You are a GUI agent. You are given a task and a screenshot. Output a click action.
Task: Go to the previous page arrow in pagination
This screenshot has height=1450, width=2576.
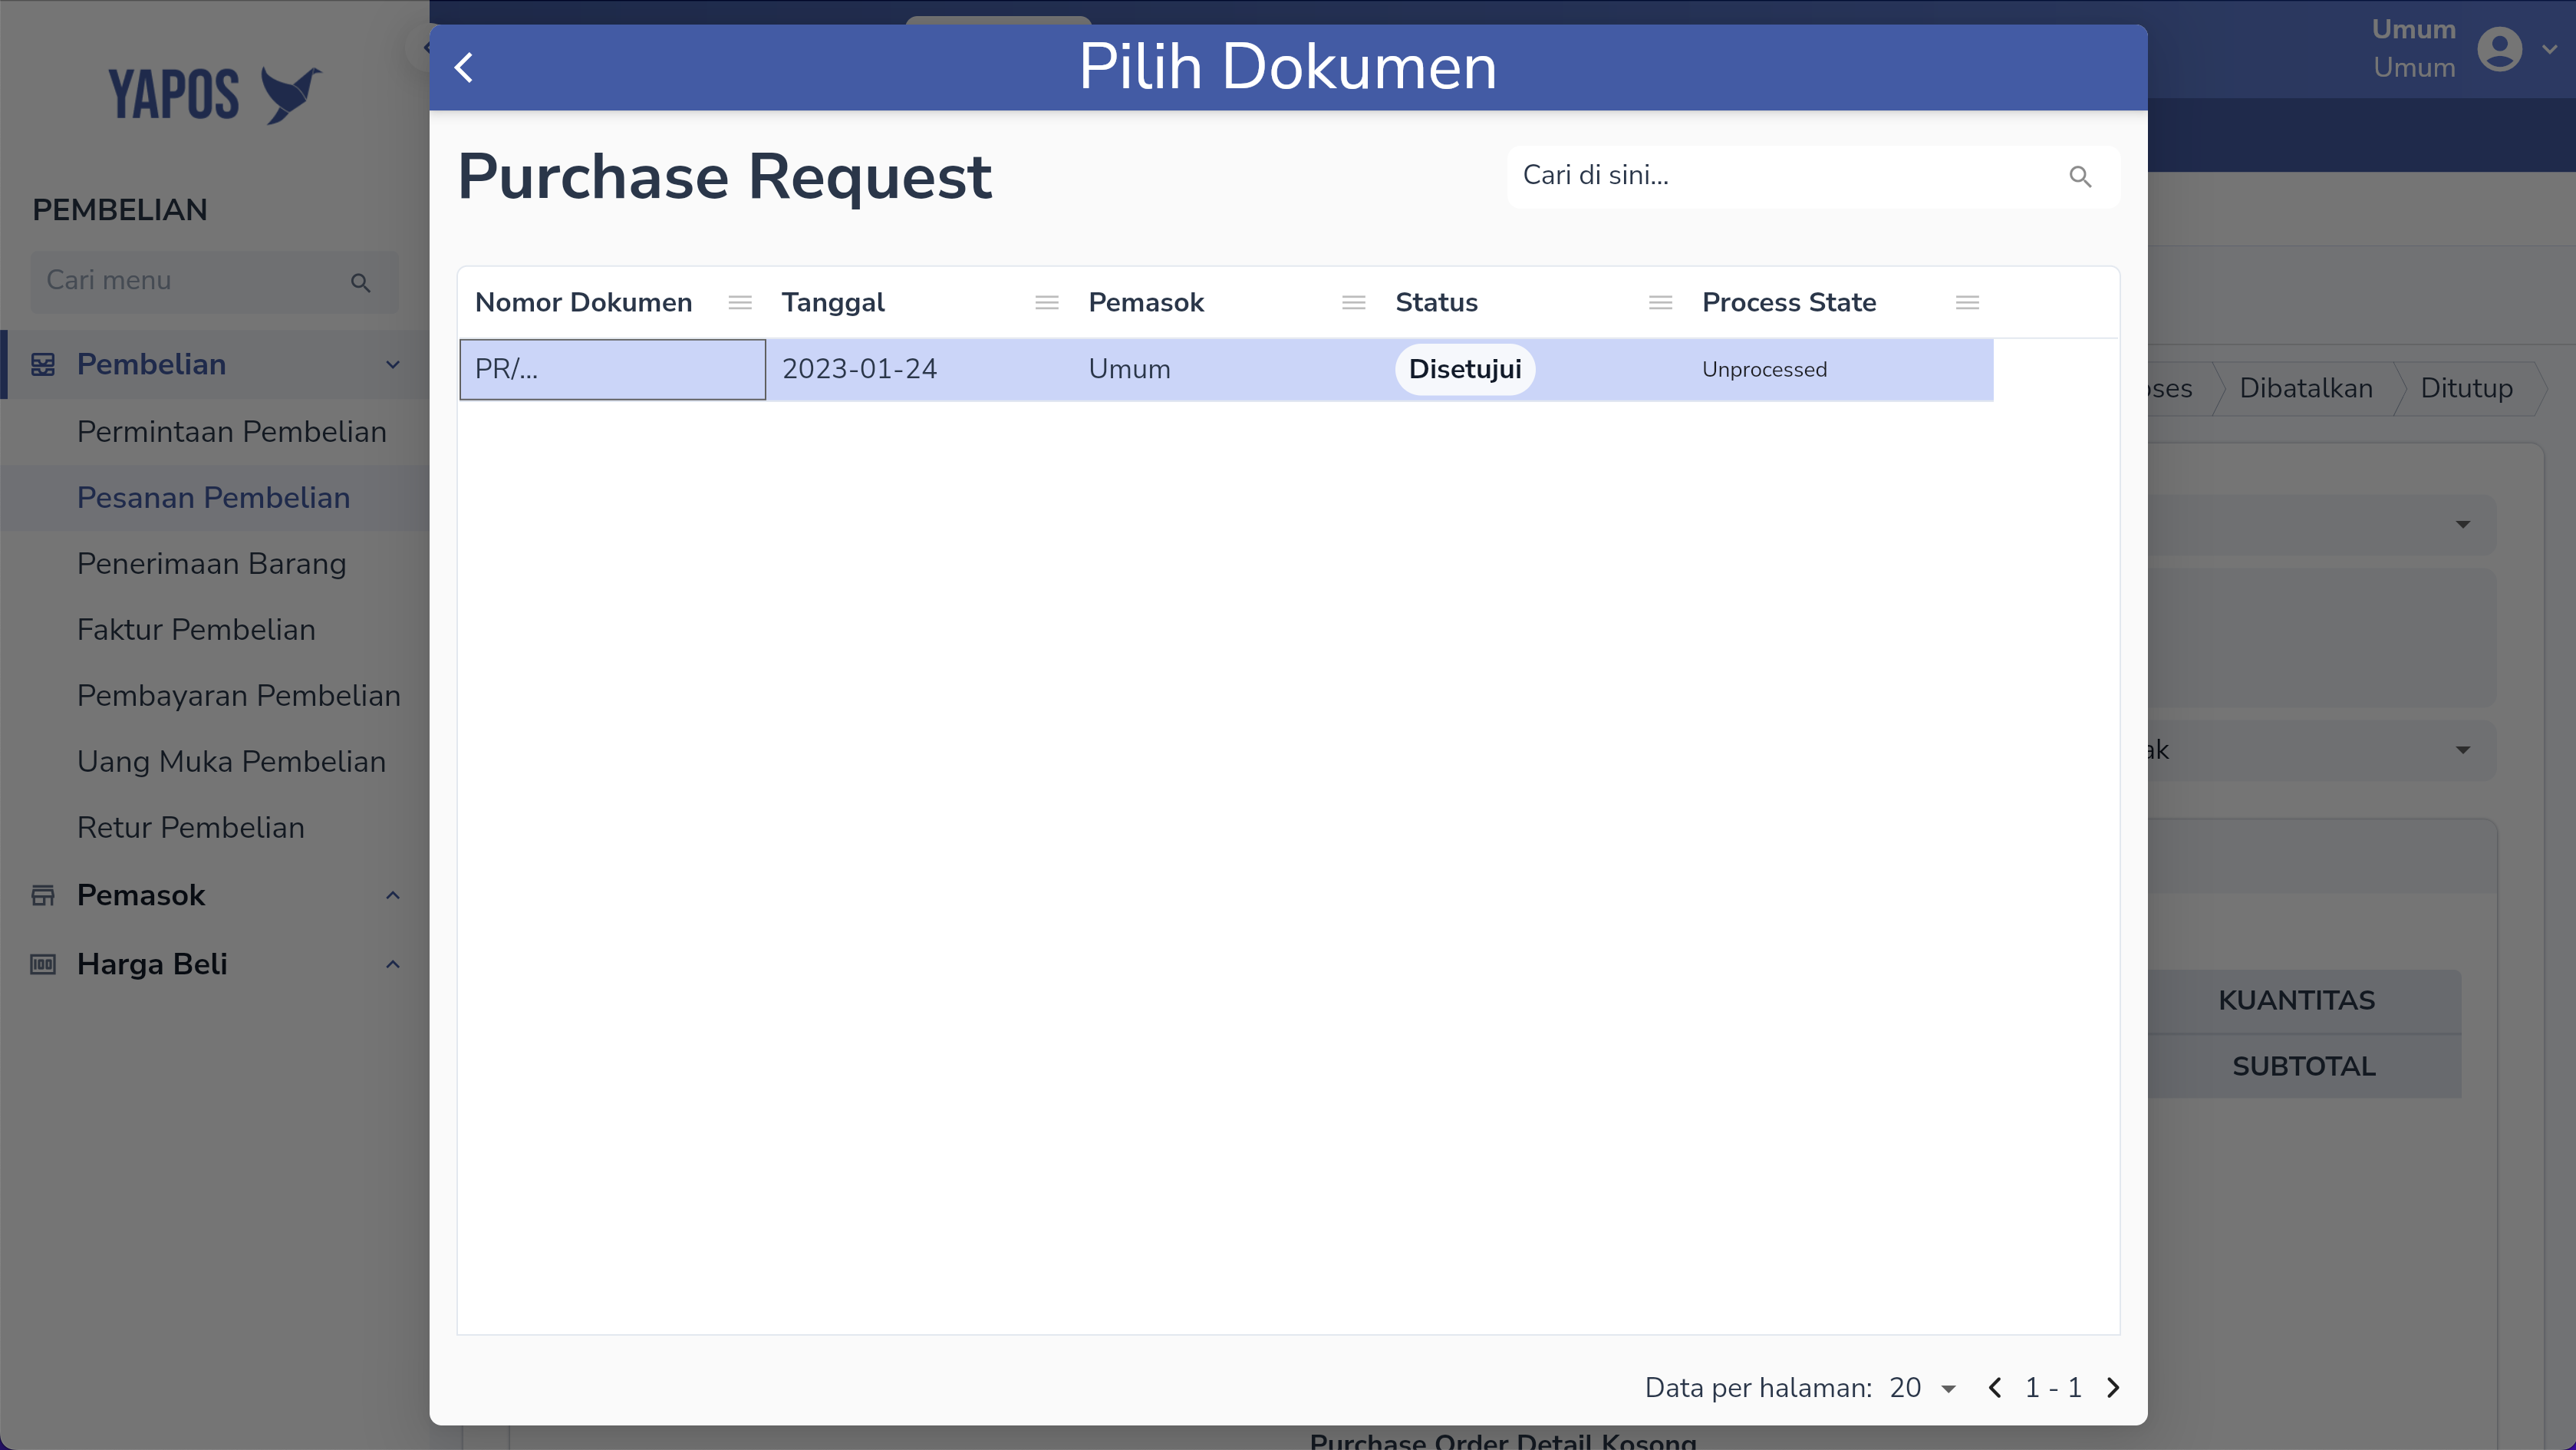[x=1995, y=1387]
